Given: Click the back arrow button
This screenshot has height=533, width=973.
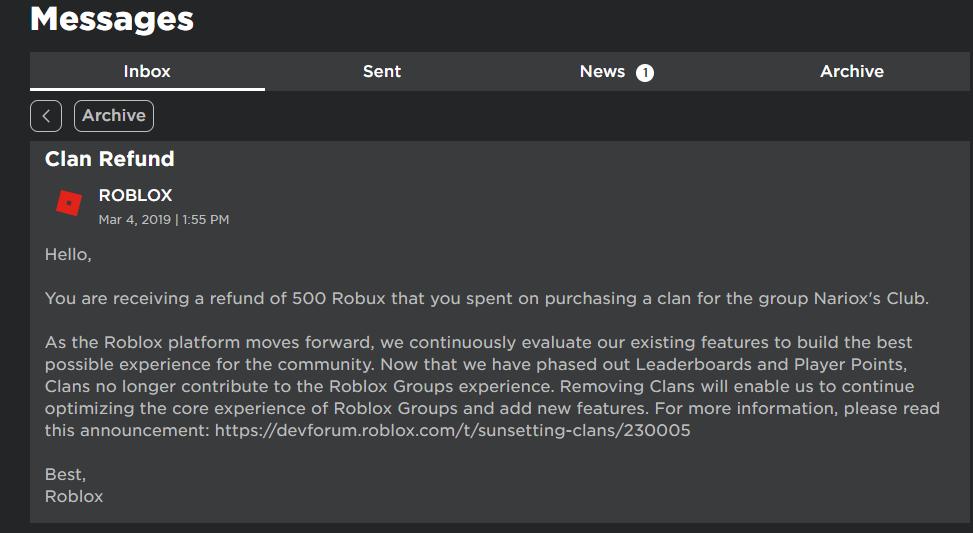Looking at the screenshot, I should [46, 116].
